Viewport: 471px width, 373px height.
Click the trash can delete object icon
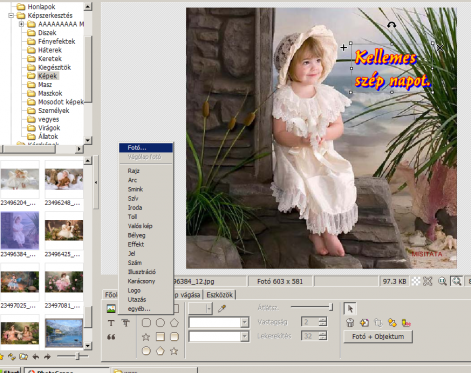(x=350, y=322)
